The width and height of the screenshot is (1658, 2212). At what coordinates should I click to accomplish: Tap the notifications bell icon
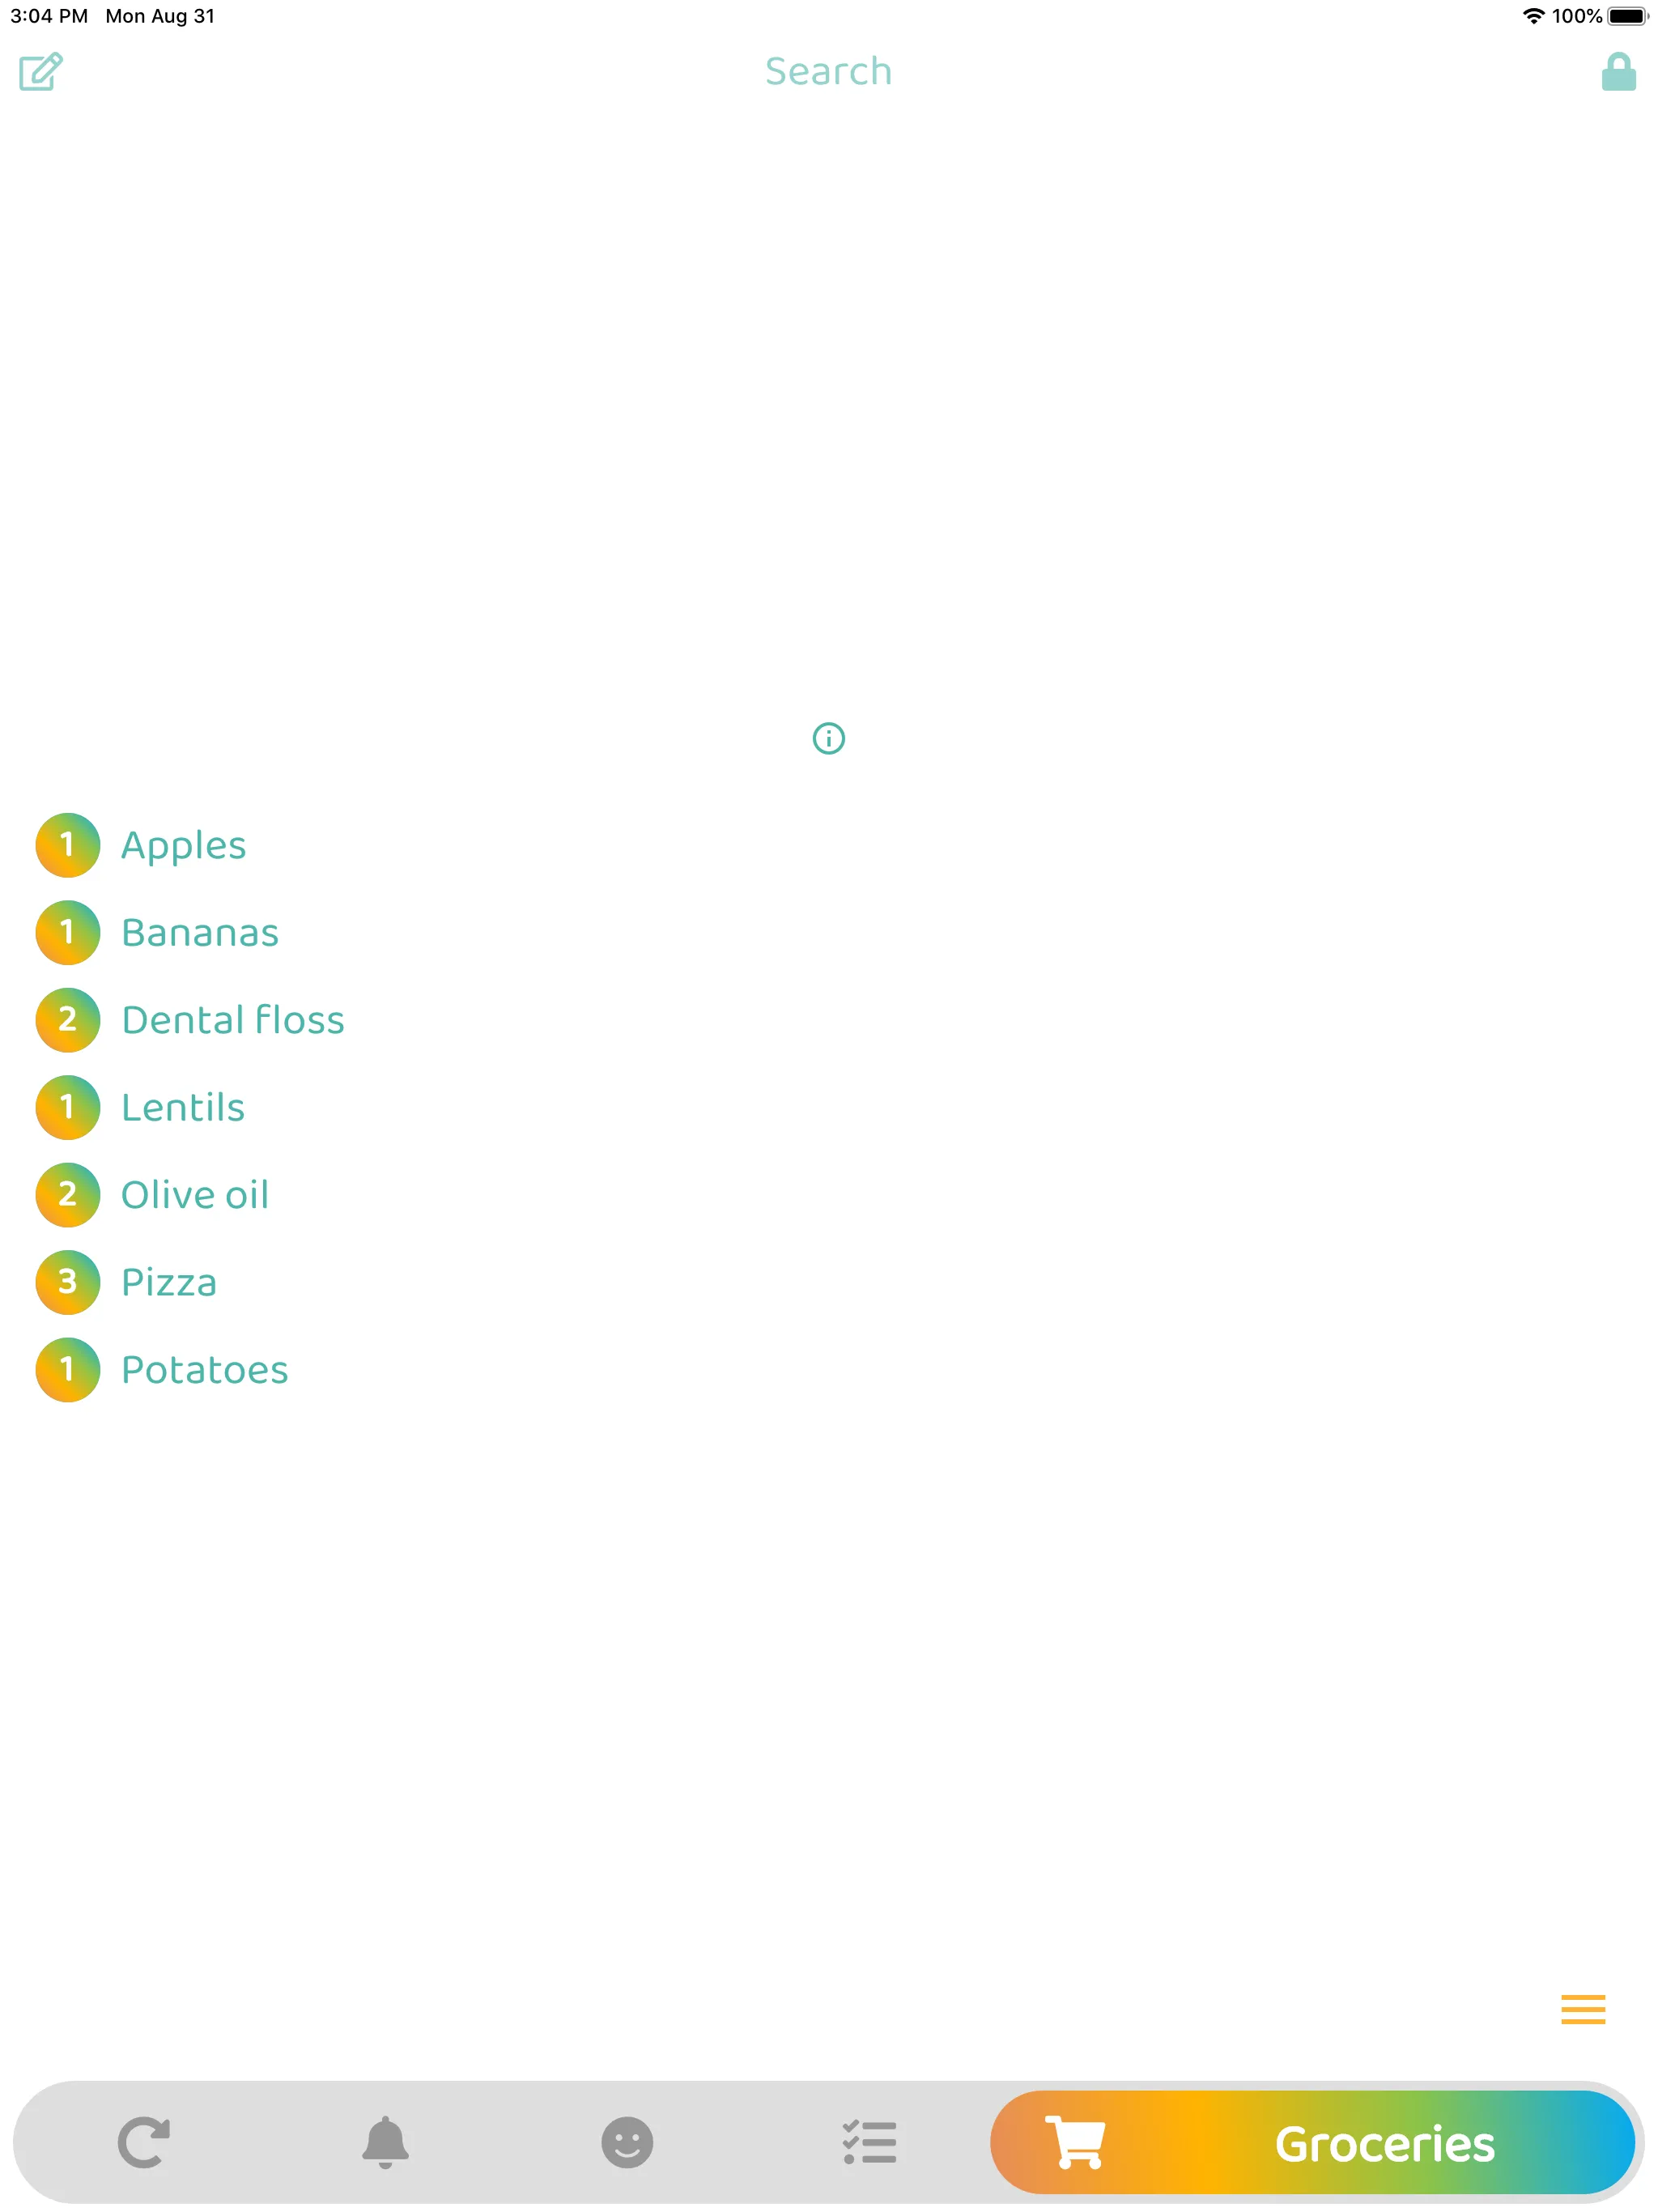coord(385,2141)
